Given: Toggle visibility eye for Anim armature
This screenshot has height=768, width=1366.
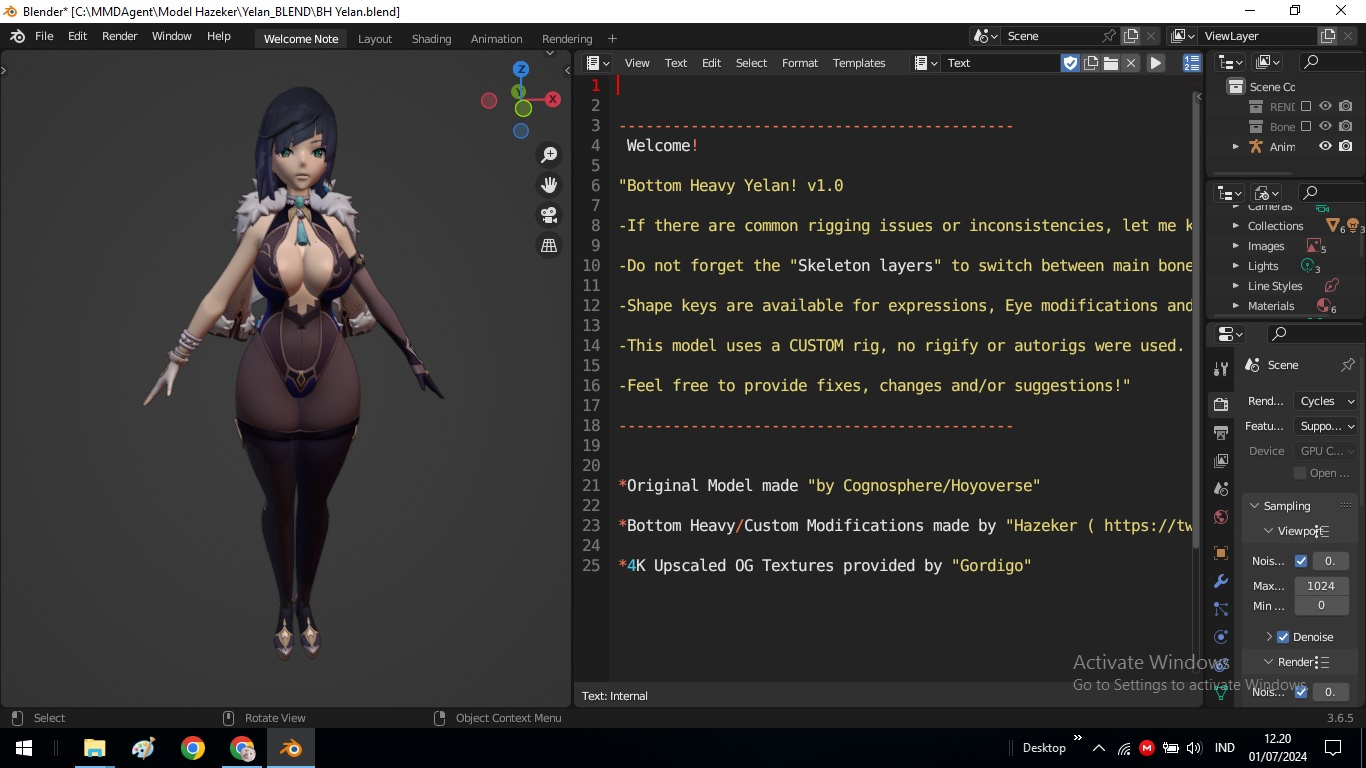Looking at the screenshot, I should point(1325,146).
